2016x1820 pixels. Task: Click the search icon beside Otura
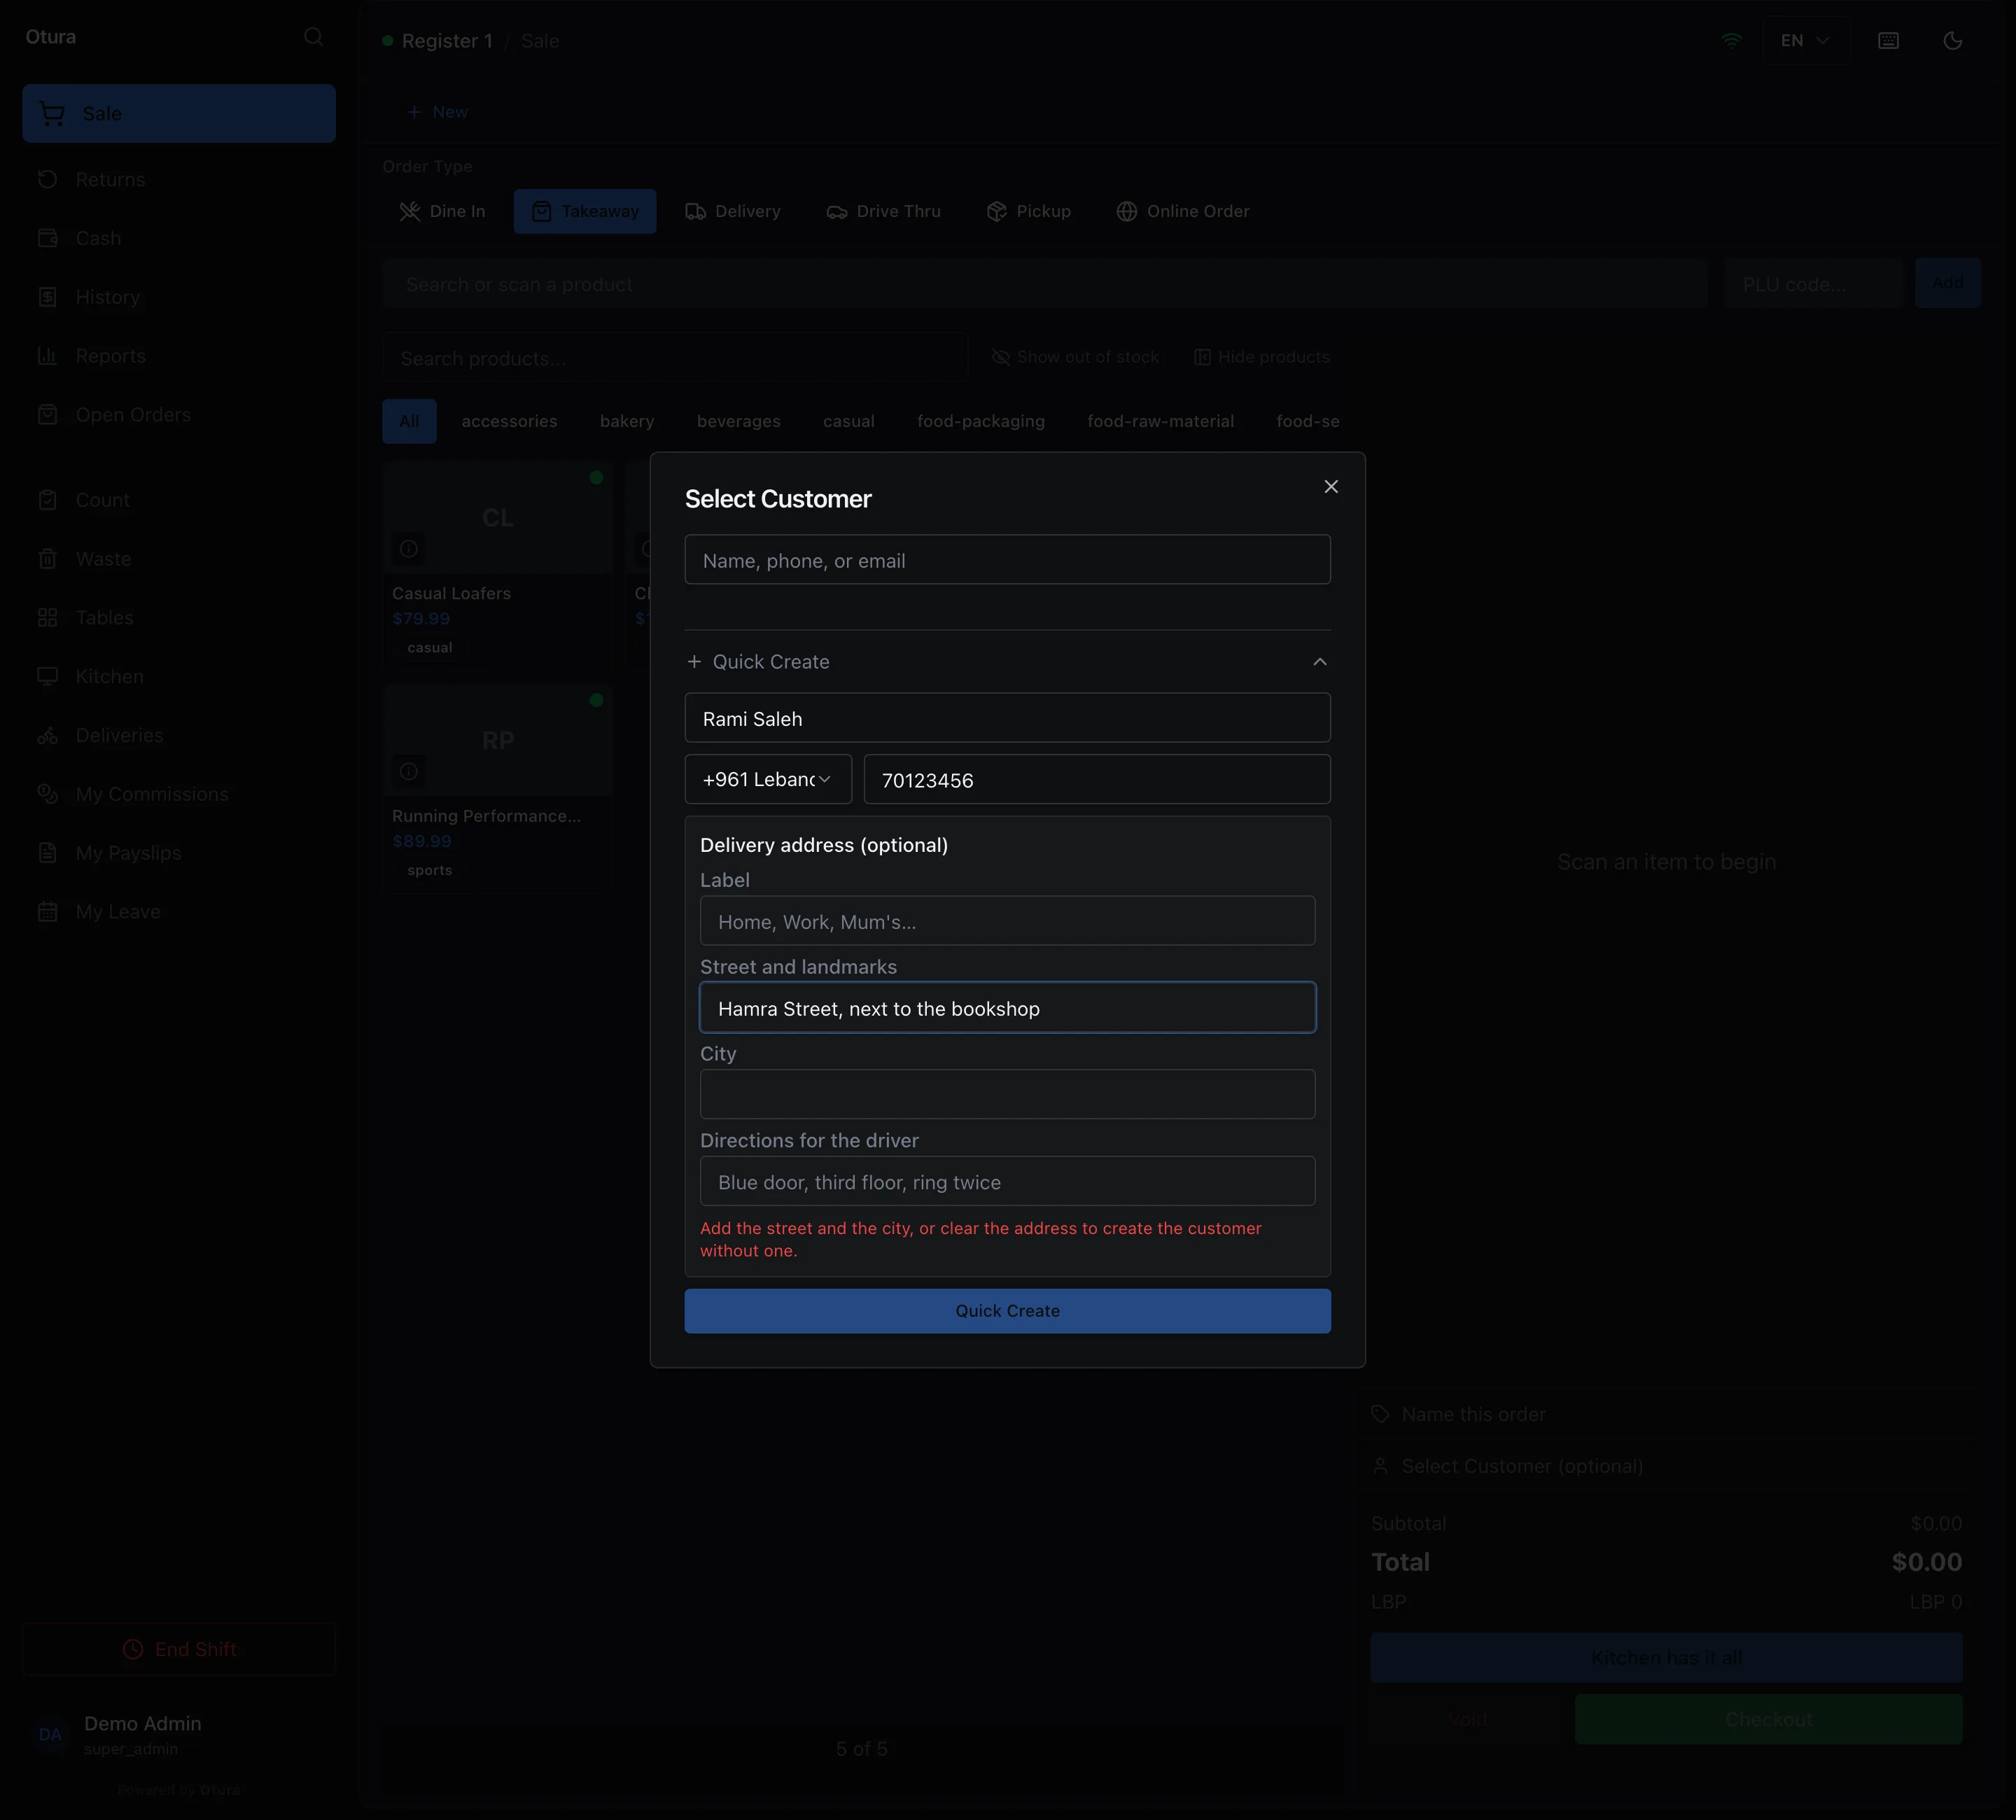tap(313, 37)
